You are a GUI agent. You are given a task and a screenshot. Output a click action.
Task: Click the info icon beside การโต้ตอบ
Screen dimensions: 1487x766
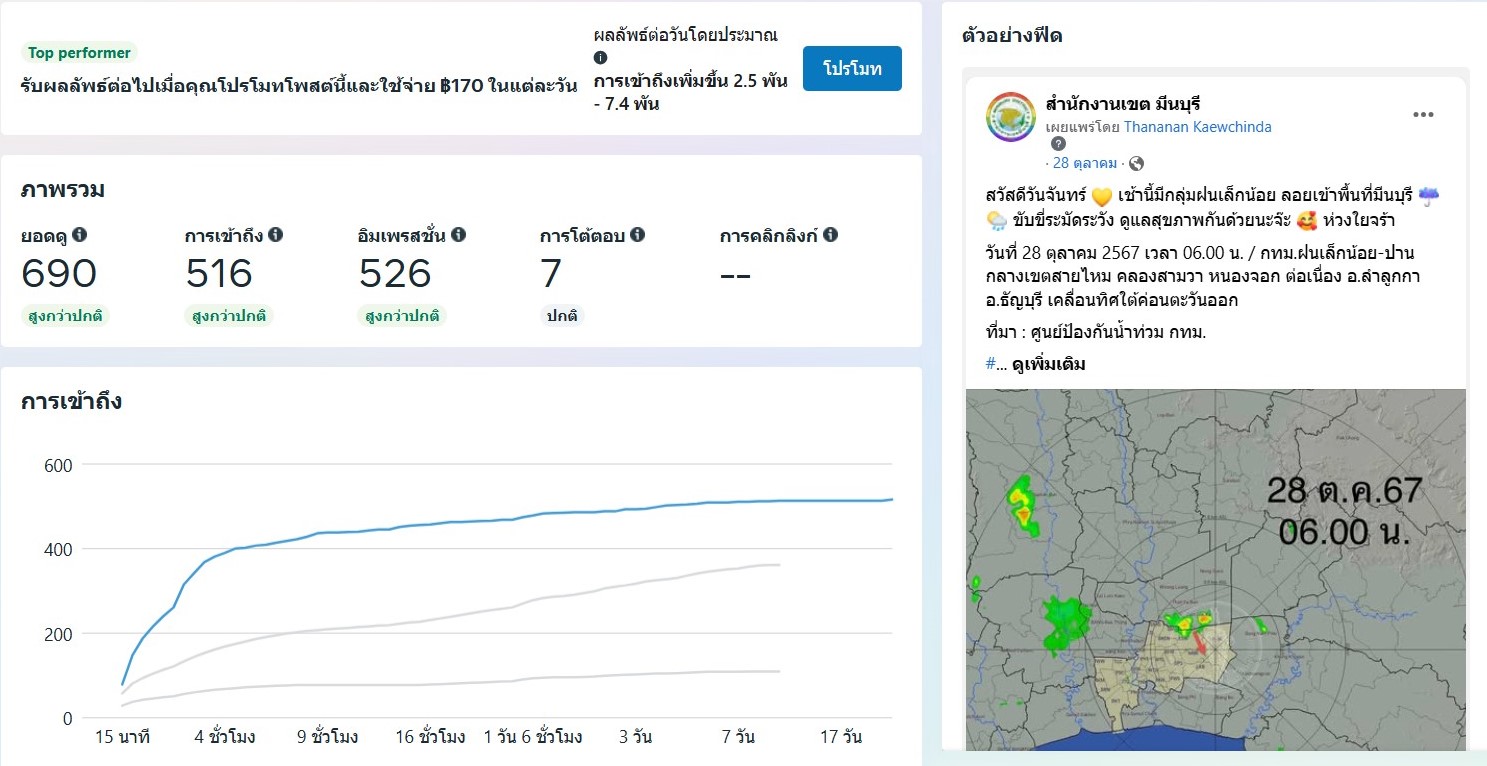click(637, 235)
